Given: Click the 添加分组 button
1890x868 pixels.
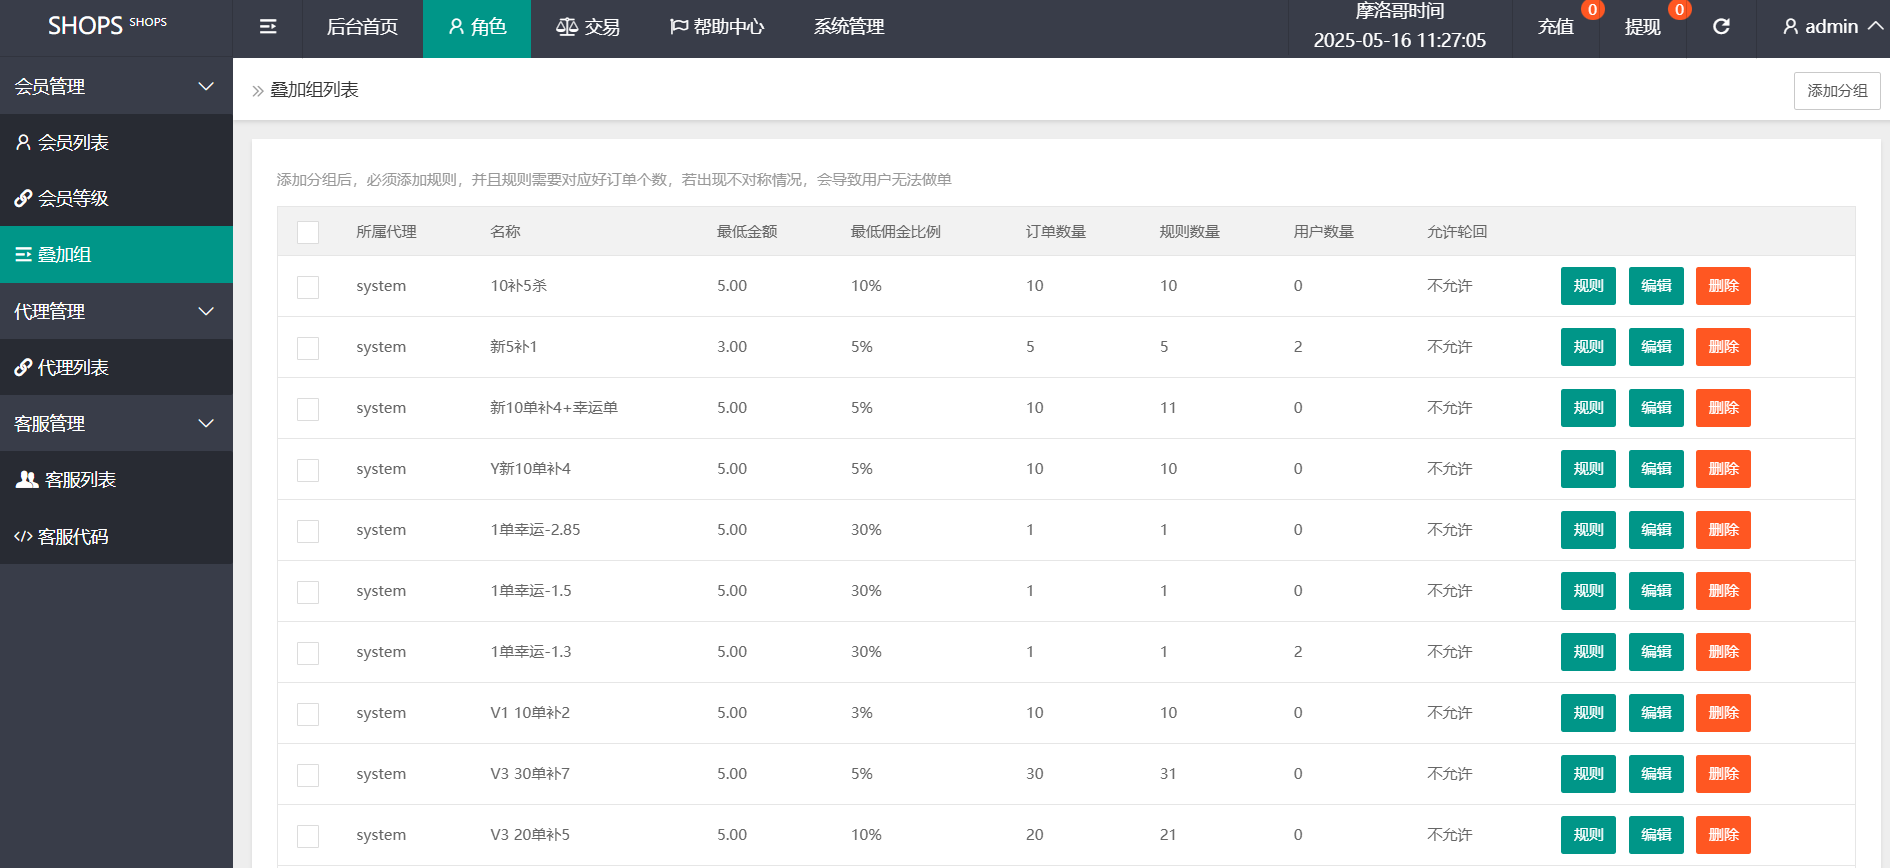Looking at the screenshot, I should (1836, 91).
